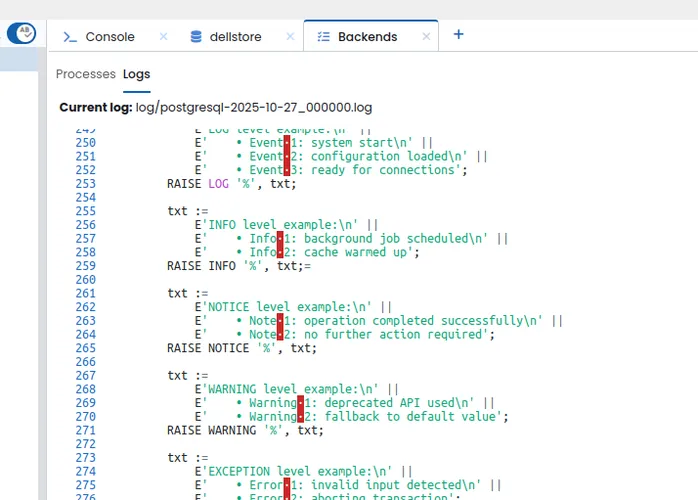This screenshot has height=500, width=698.
Task: Click the database icon on dellstore tab
Action: pos(196,37)
